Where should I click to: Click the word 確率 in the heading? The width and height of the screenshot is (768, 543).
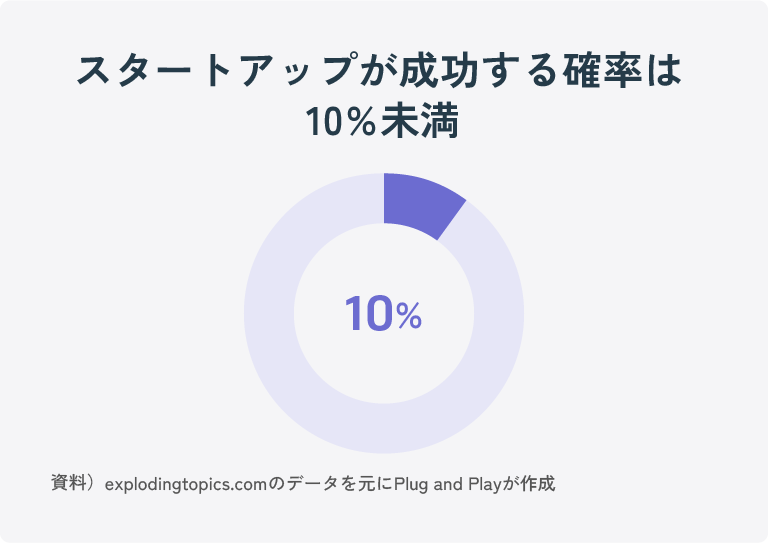pos(602,71)
